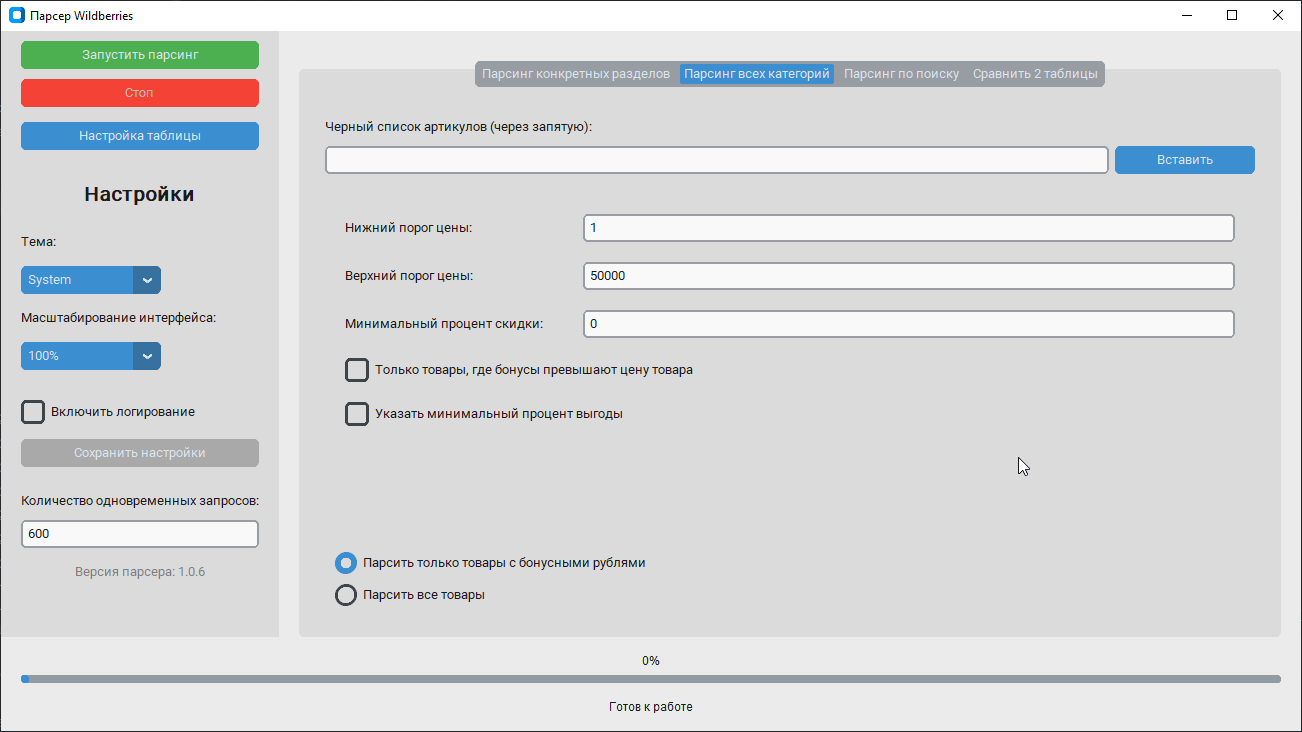Image resolution: width=1302 pixels, height=732 pixels.
Task: Click the 0% progress label
Action: coord(651,661)
